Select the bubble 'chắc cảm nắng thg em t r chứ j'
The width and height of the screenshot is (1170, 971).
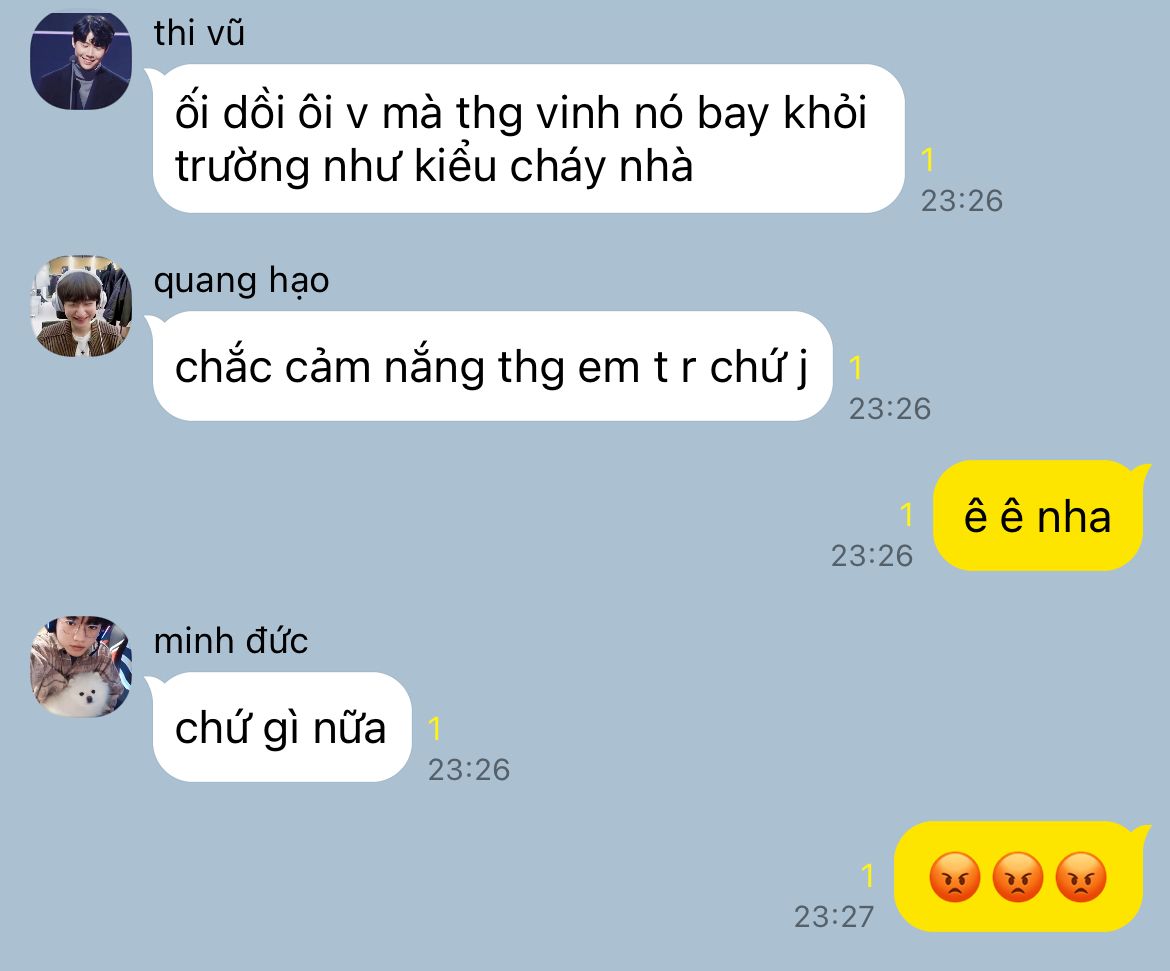coord(492,366)
